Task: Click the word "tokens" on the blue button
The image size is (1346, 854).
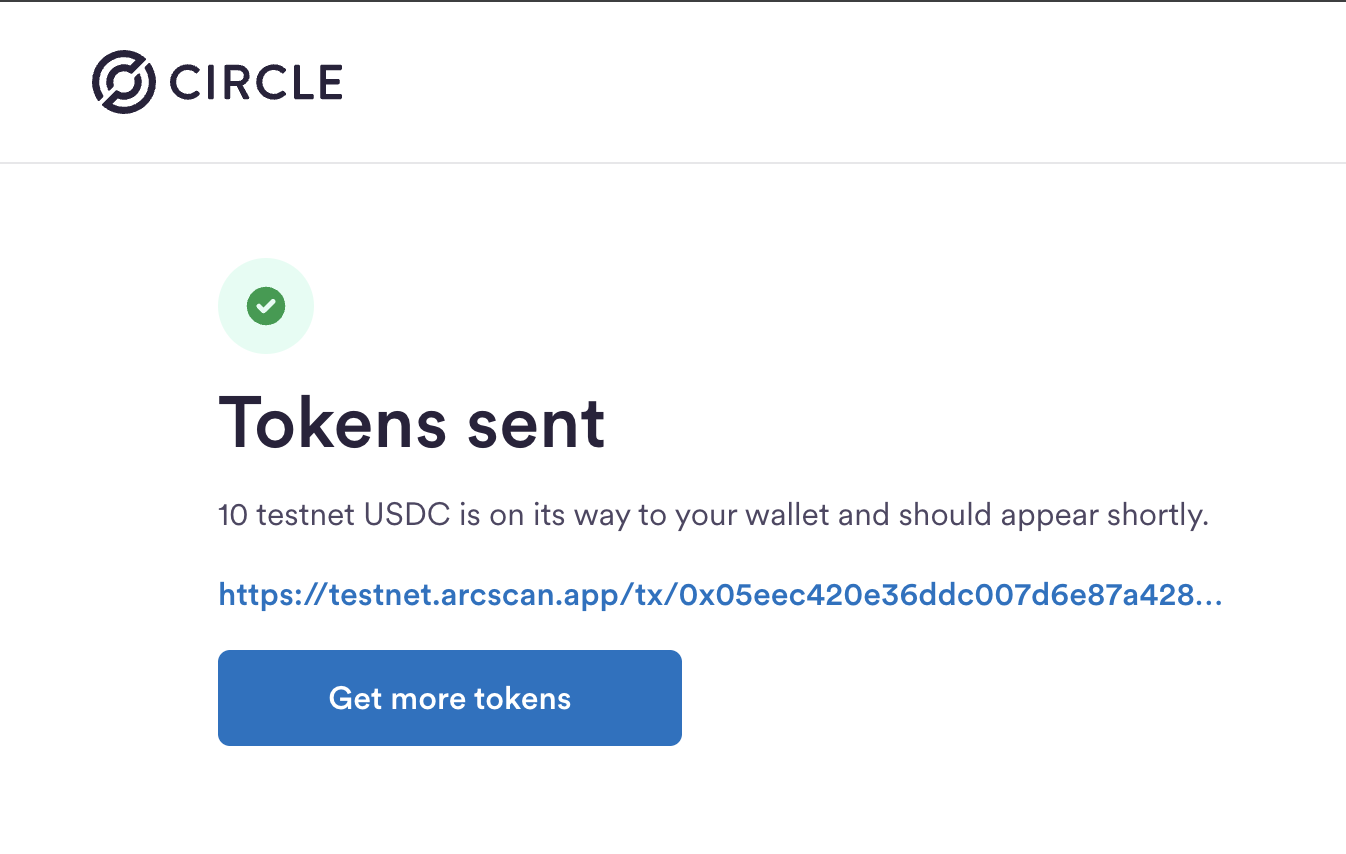Action: click(522, 698)
